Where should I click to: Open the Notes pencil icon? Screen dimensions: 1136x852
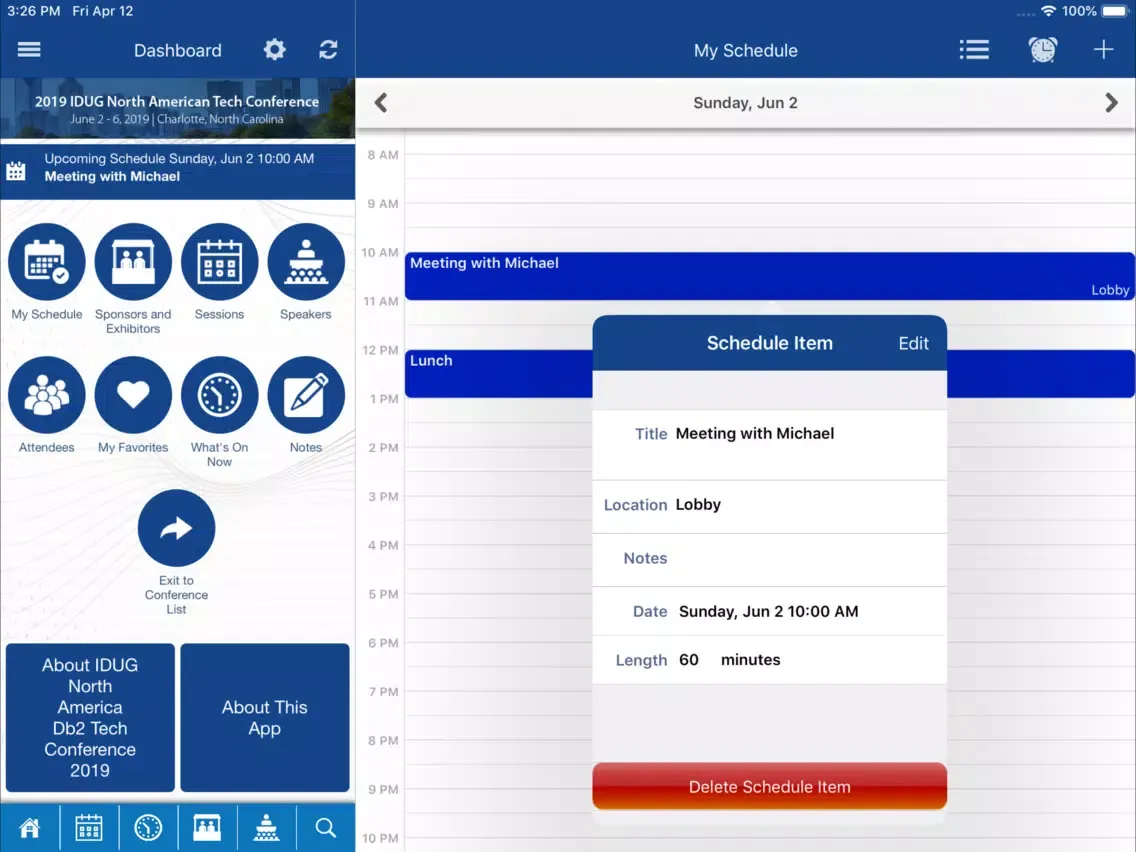[x=306, y=395]
